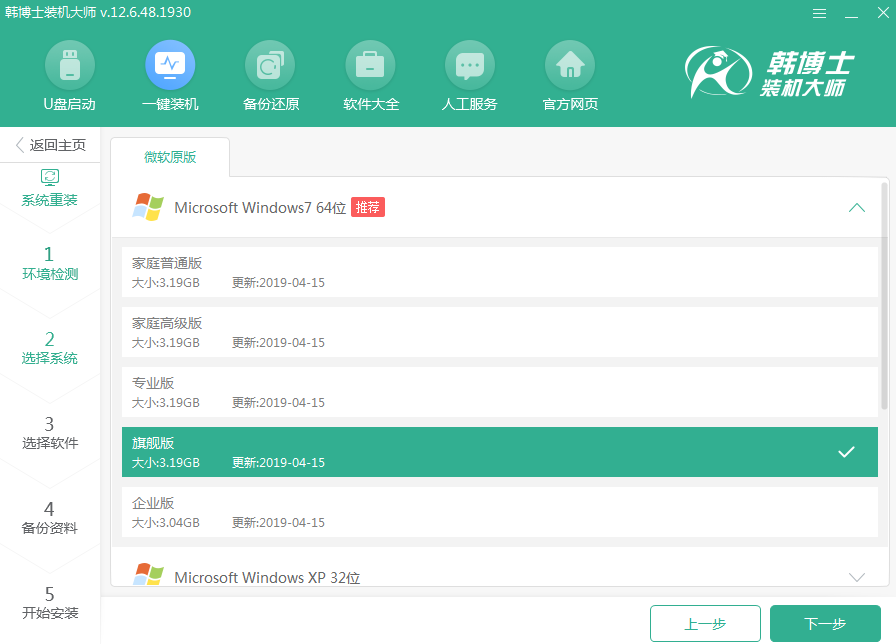Expand Microsoft Windows XP 32位 options
The image size is (896, 644).
(x=857, y=575)
